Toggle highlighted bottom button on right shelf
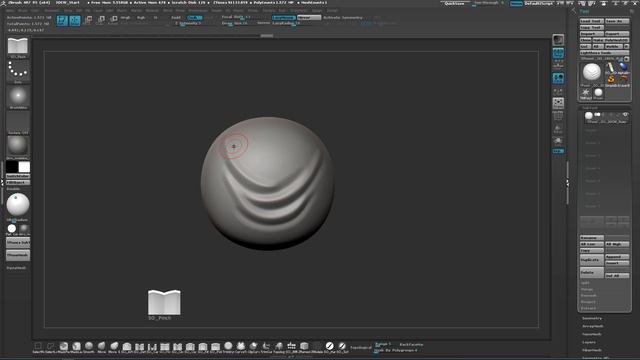Image resolution: width=640 pixels, height=360 pixels. (558, 151)
